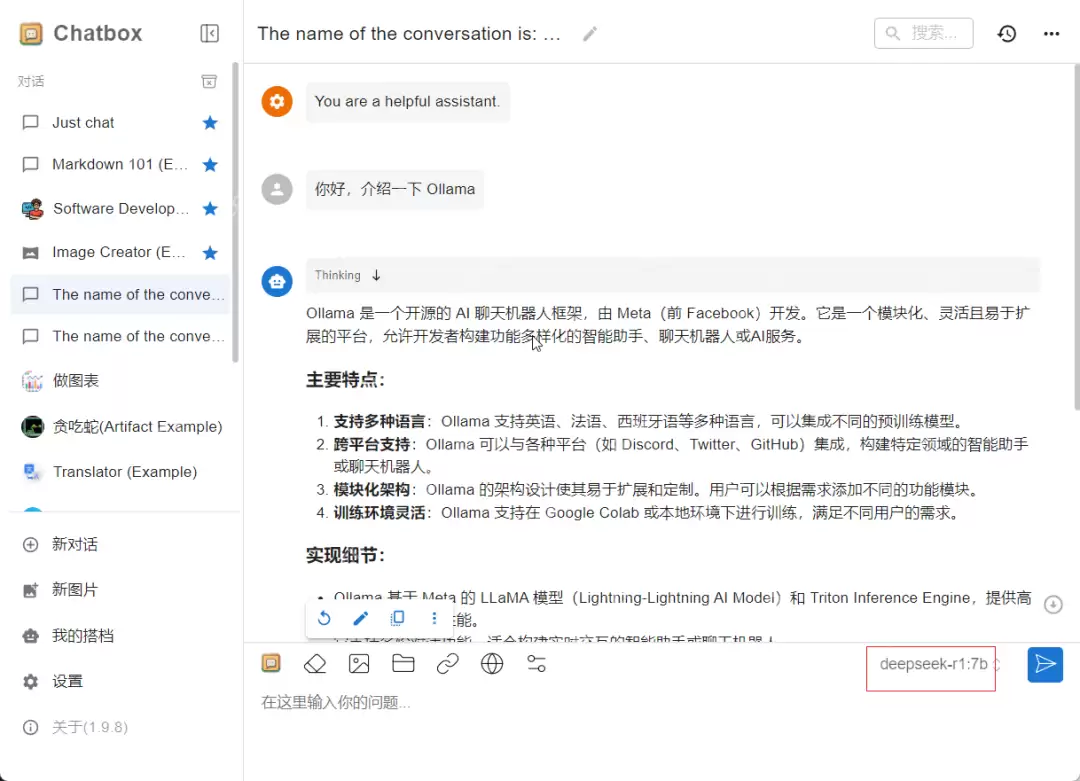Copy the assistant's reply using the copy icon

click(x=397, y=618)
